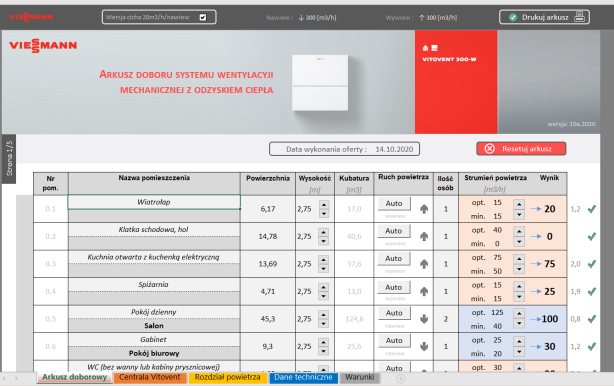Click Auto button in Spiżarnia row

(x=394, y=287)
